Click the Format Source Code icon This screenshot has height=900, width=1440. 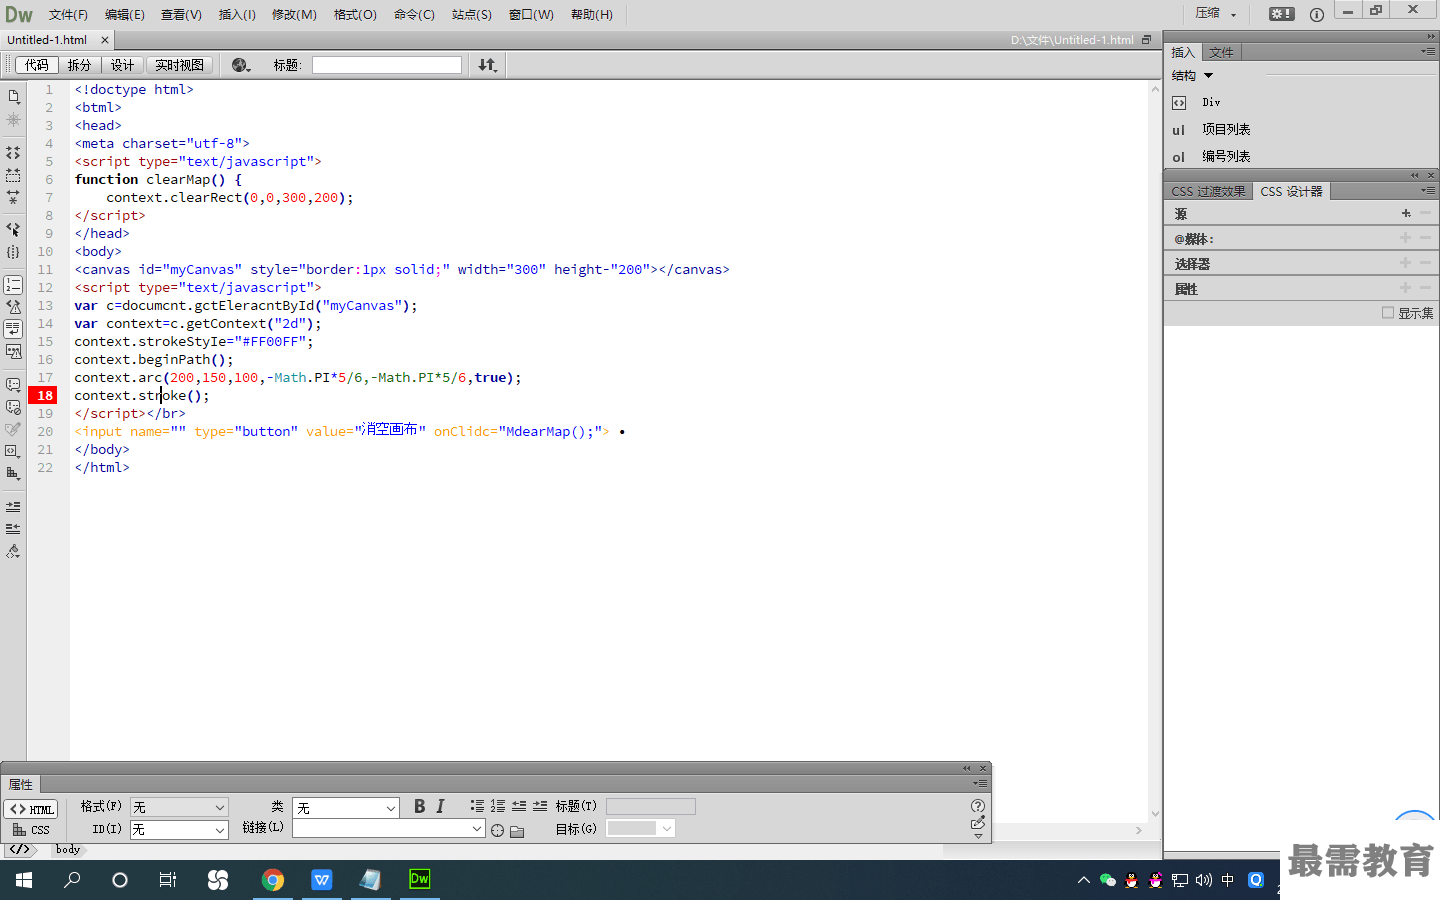coord(14,551)
